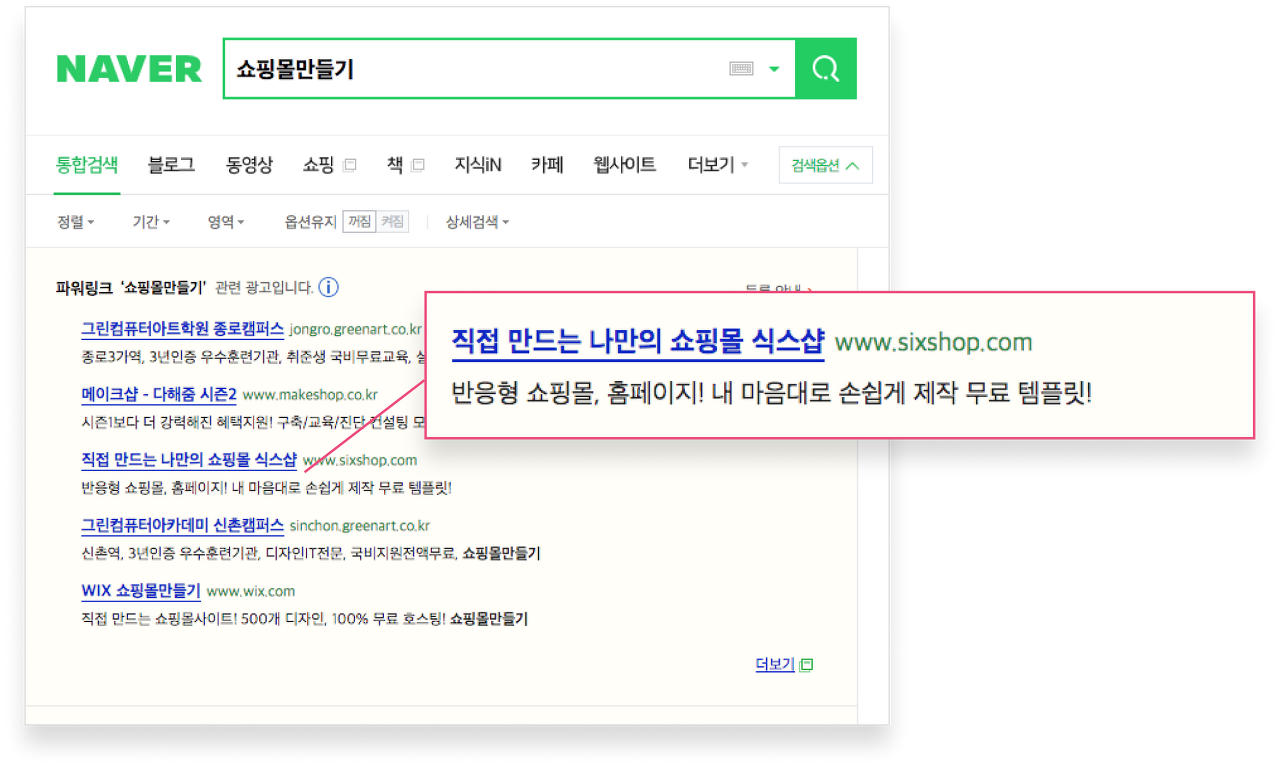This screenshot has height=769, width=1280.
Task: Set 옵션유지 to 꺼짐
Action: [359, 222]
